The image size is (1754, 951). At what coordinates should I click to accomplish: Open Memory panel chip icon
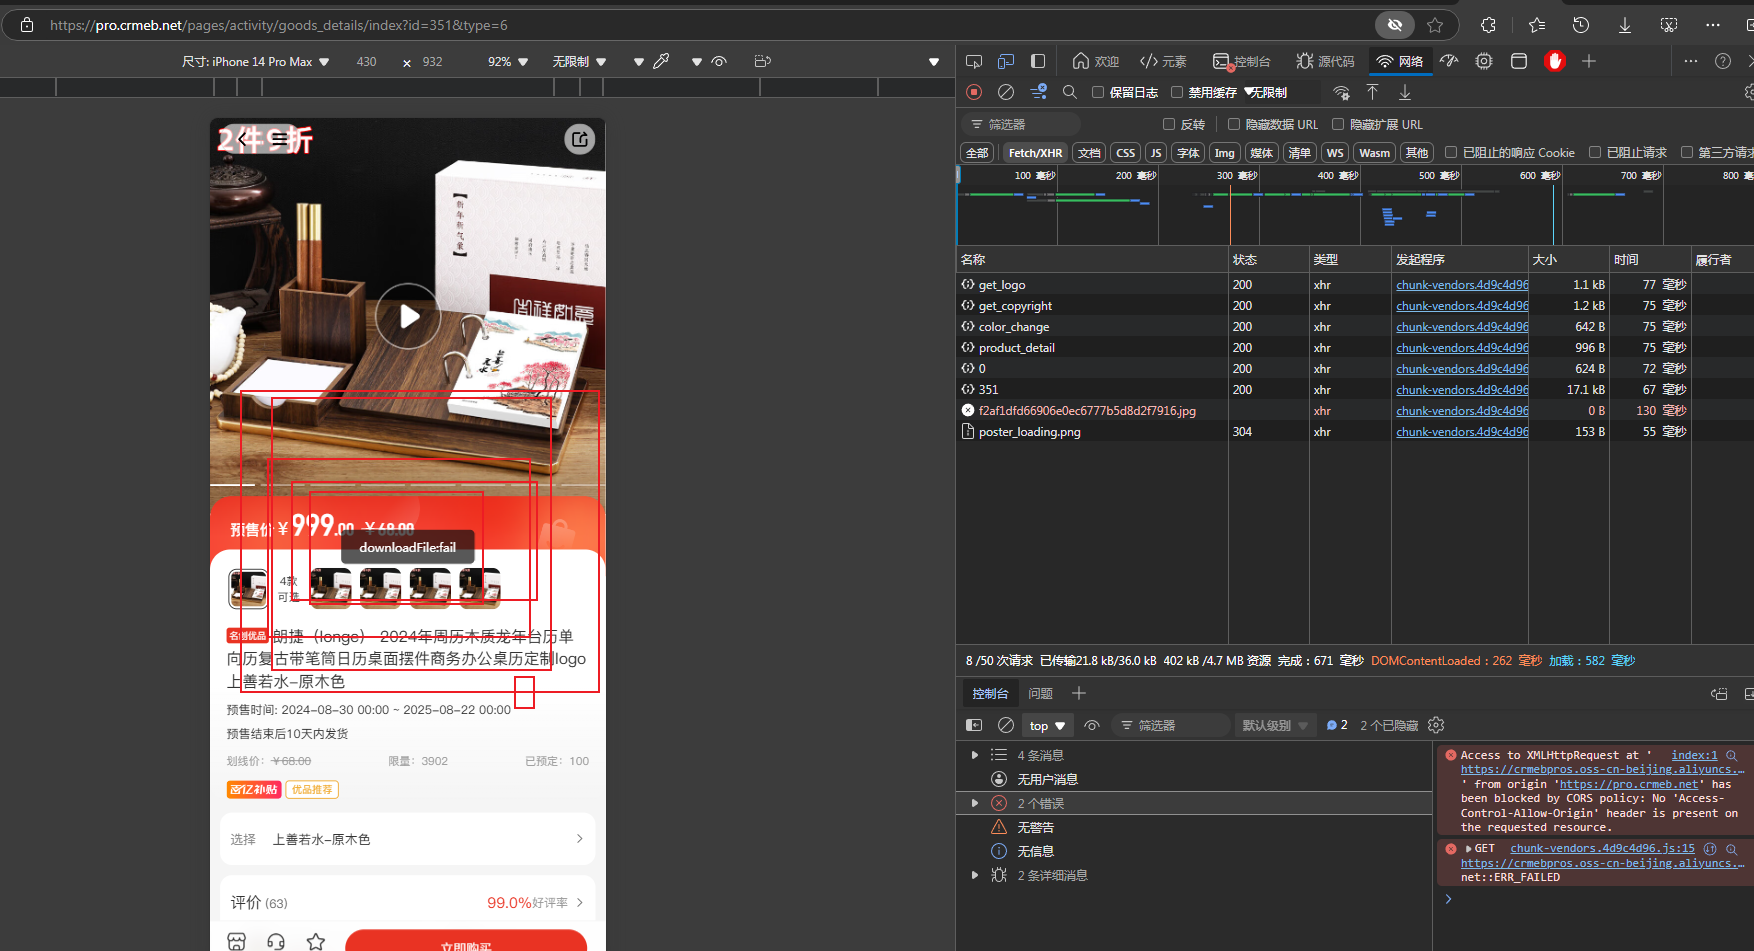[x=1484, y=61]
